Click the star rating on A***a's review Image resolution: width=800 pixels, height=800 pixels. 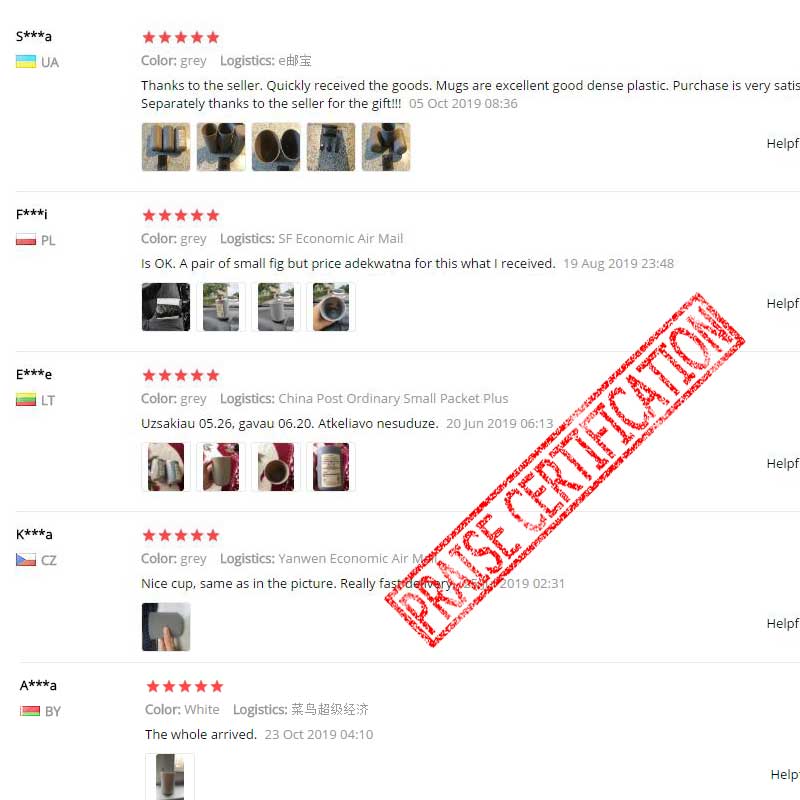click(185, 686)
